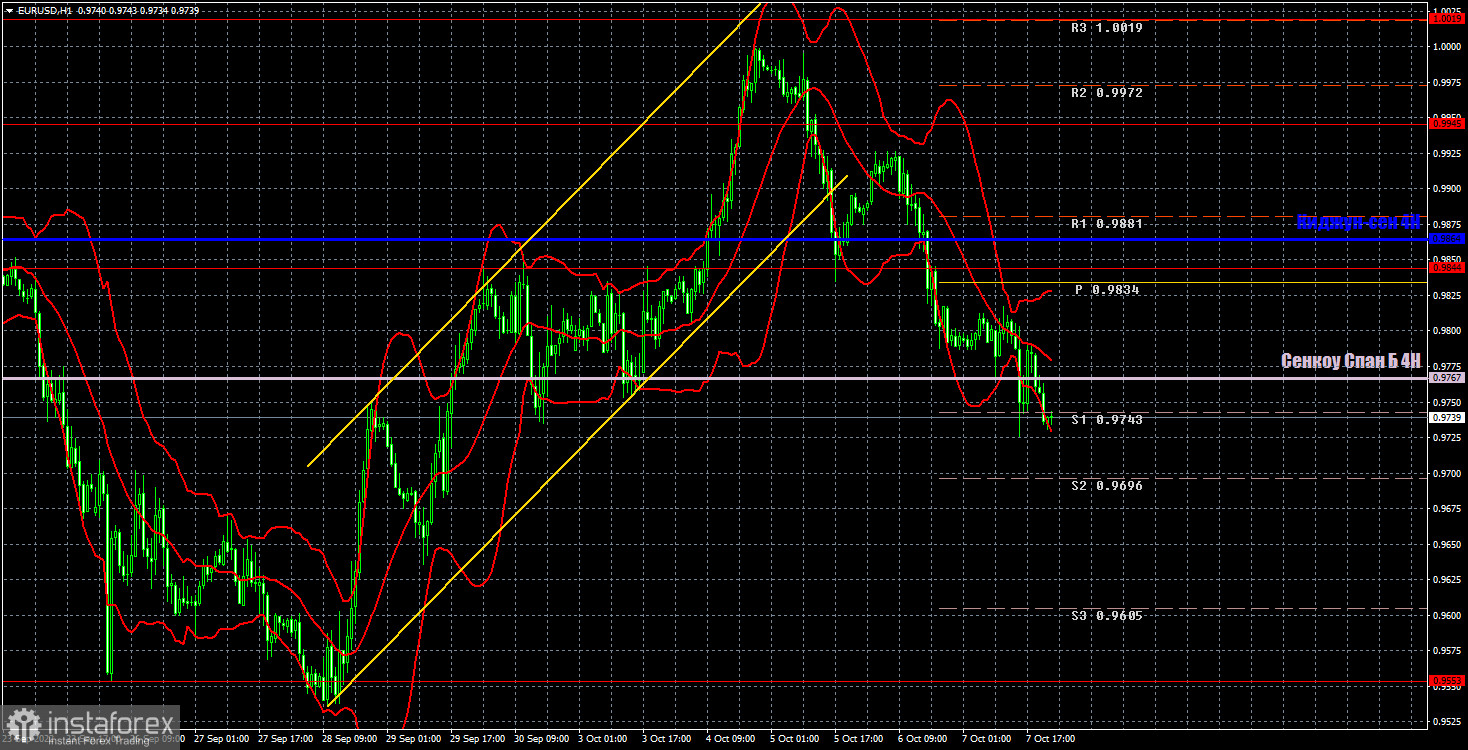Click the S2 0.9696 support label

click(x=1106, y=485)
